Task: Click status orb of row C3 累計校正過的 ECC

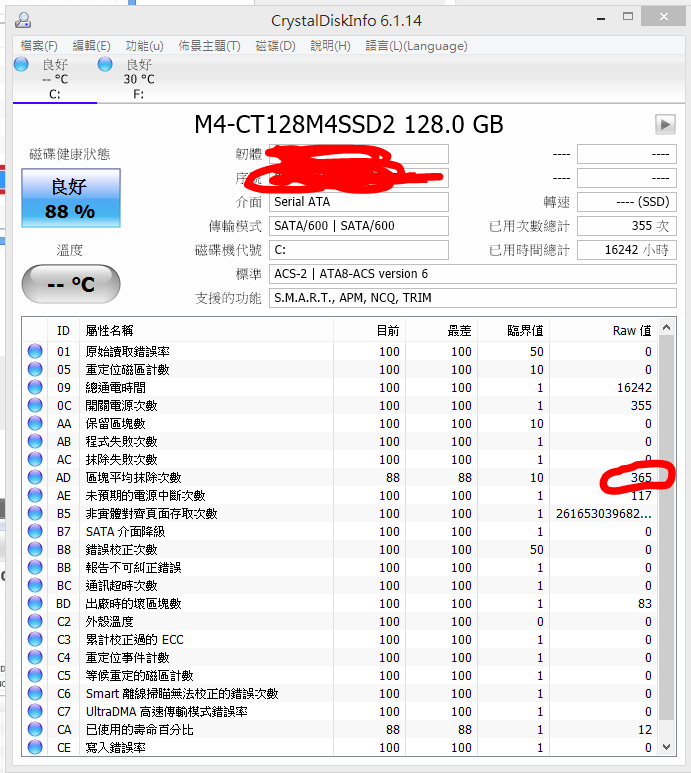Action: pyautogui.click(x=35, y=639)
